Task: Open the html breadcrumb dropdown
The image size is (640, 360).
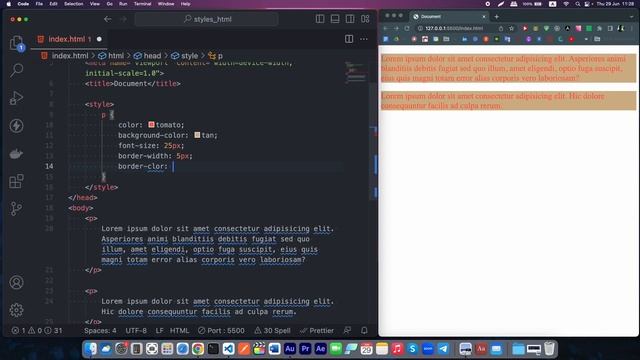Action: [x=111, y=56]
